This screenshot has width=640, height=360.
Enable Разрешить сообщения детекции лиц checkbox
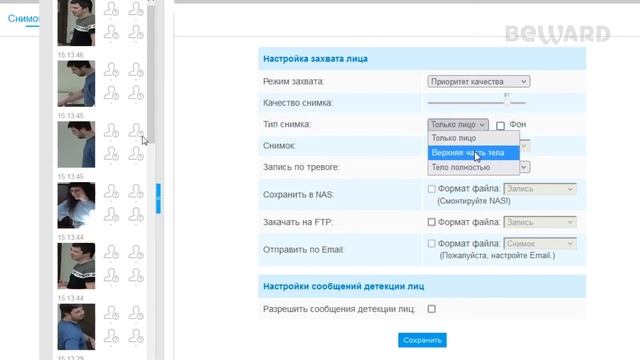(431, 309)
